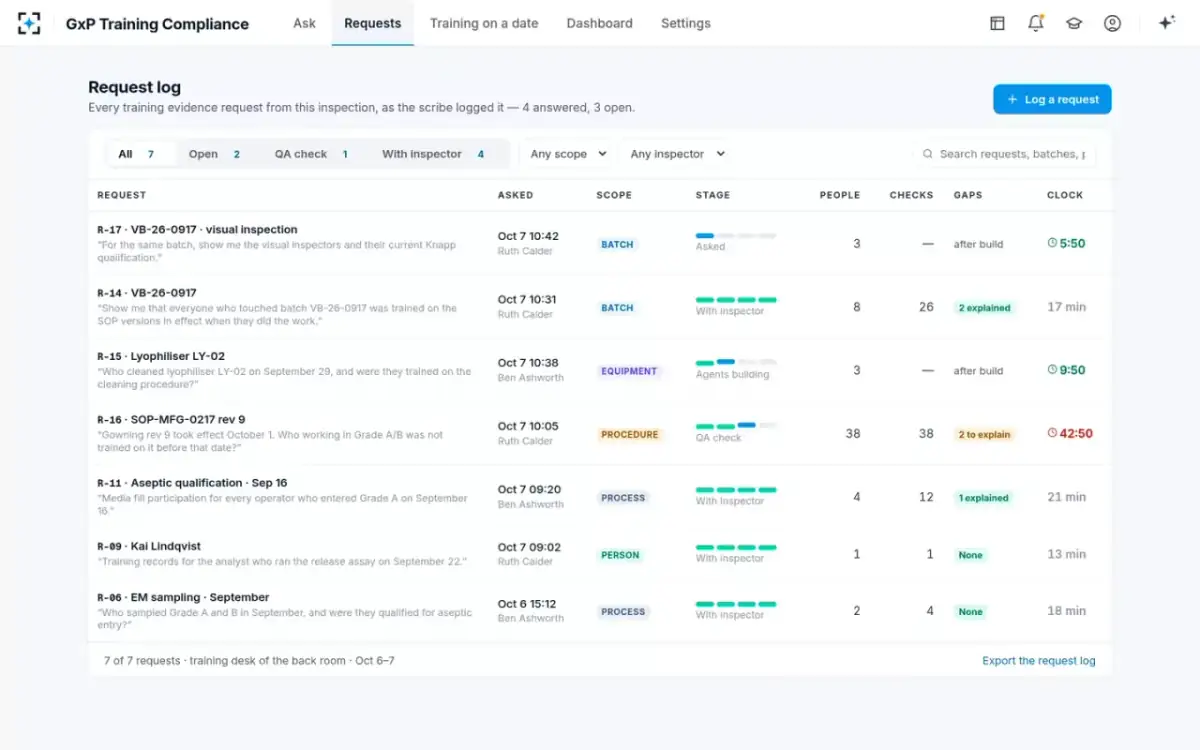Image resolution: width=1200 pixels, height=750 pixels.
Task: Click the '1 explained' gaps badge
Action: pos(983,498)
